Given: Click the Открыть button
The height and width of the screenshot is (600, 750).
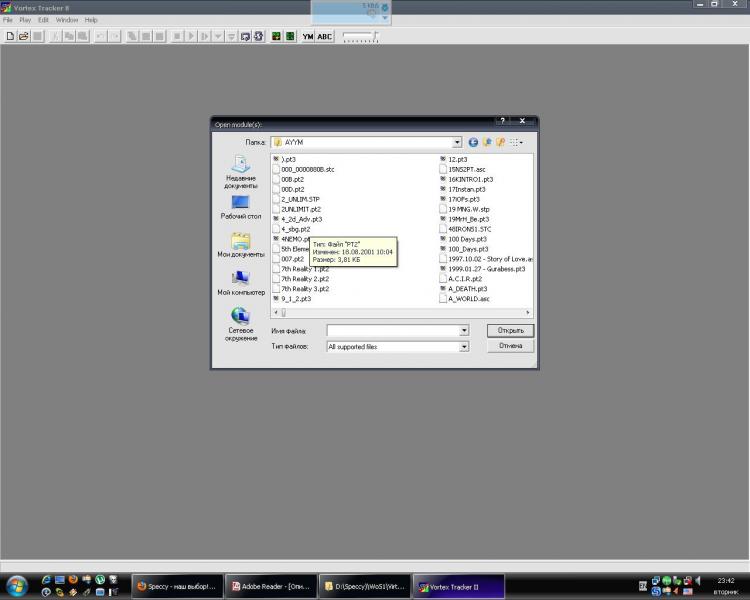Looking at the screenshot, I should (x=510, y=330).
